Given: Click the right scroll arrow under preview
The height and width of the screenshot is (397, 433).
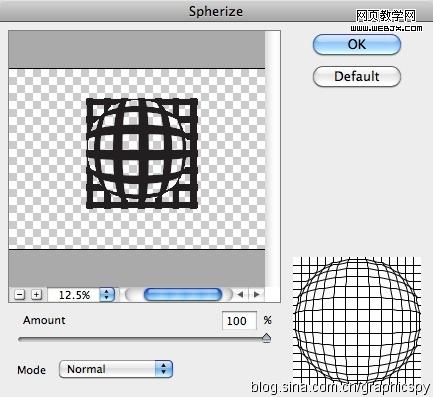Looking at the screenshot, I should click(256, 294).
